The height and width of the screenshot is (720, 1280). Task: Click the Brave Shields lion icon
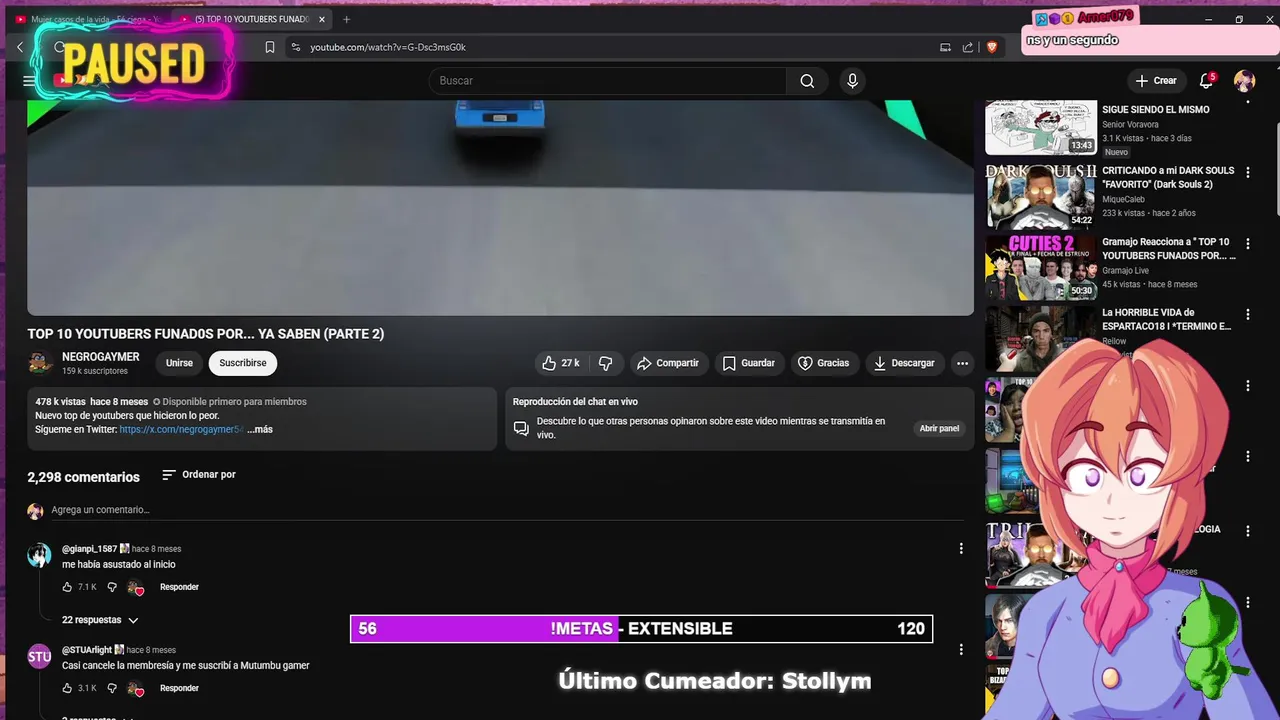coord(992,47)
